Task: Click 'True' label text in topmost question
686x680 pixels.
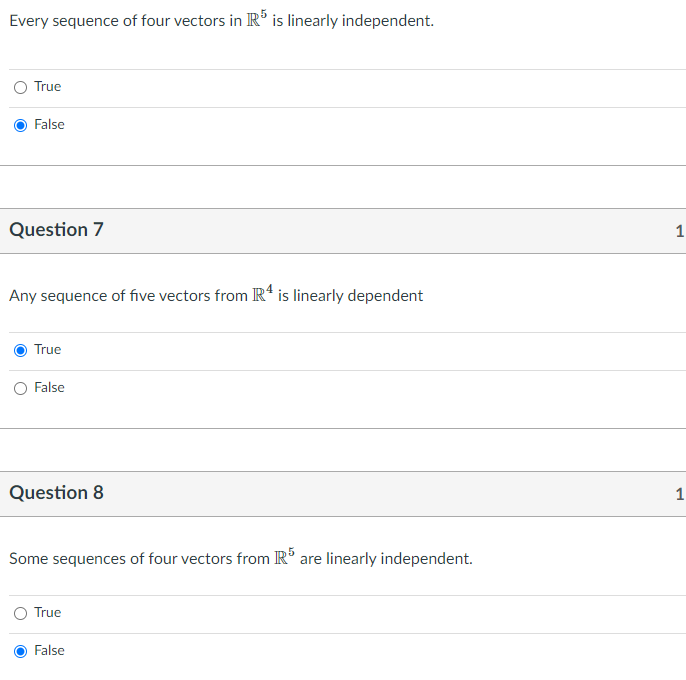Action: tap(48, 87)
